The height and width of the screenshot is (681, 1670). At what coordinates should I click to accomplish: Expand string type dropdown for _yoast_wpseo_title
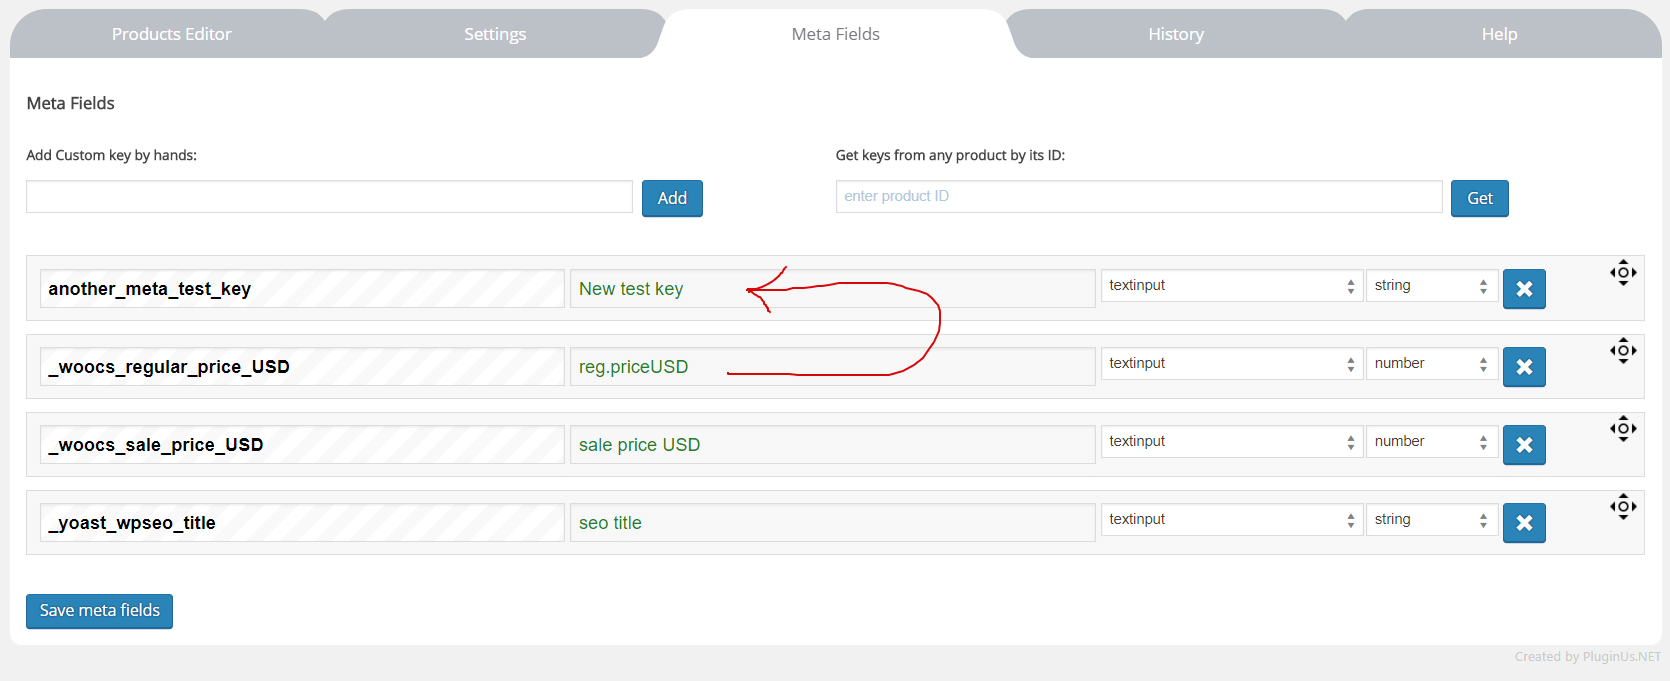pos(1431,520)
